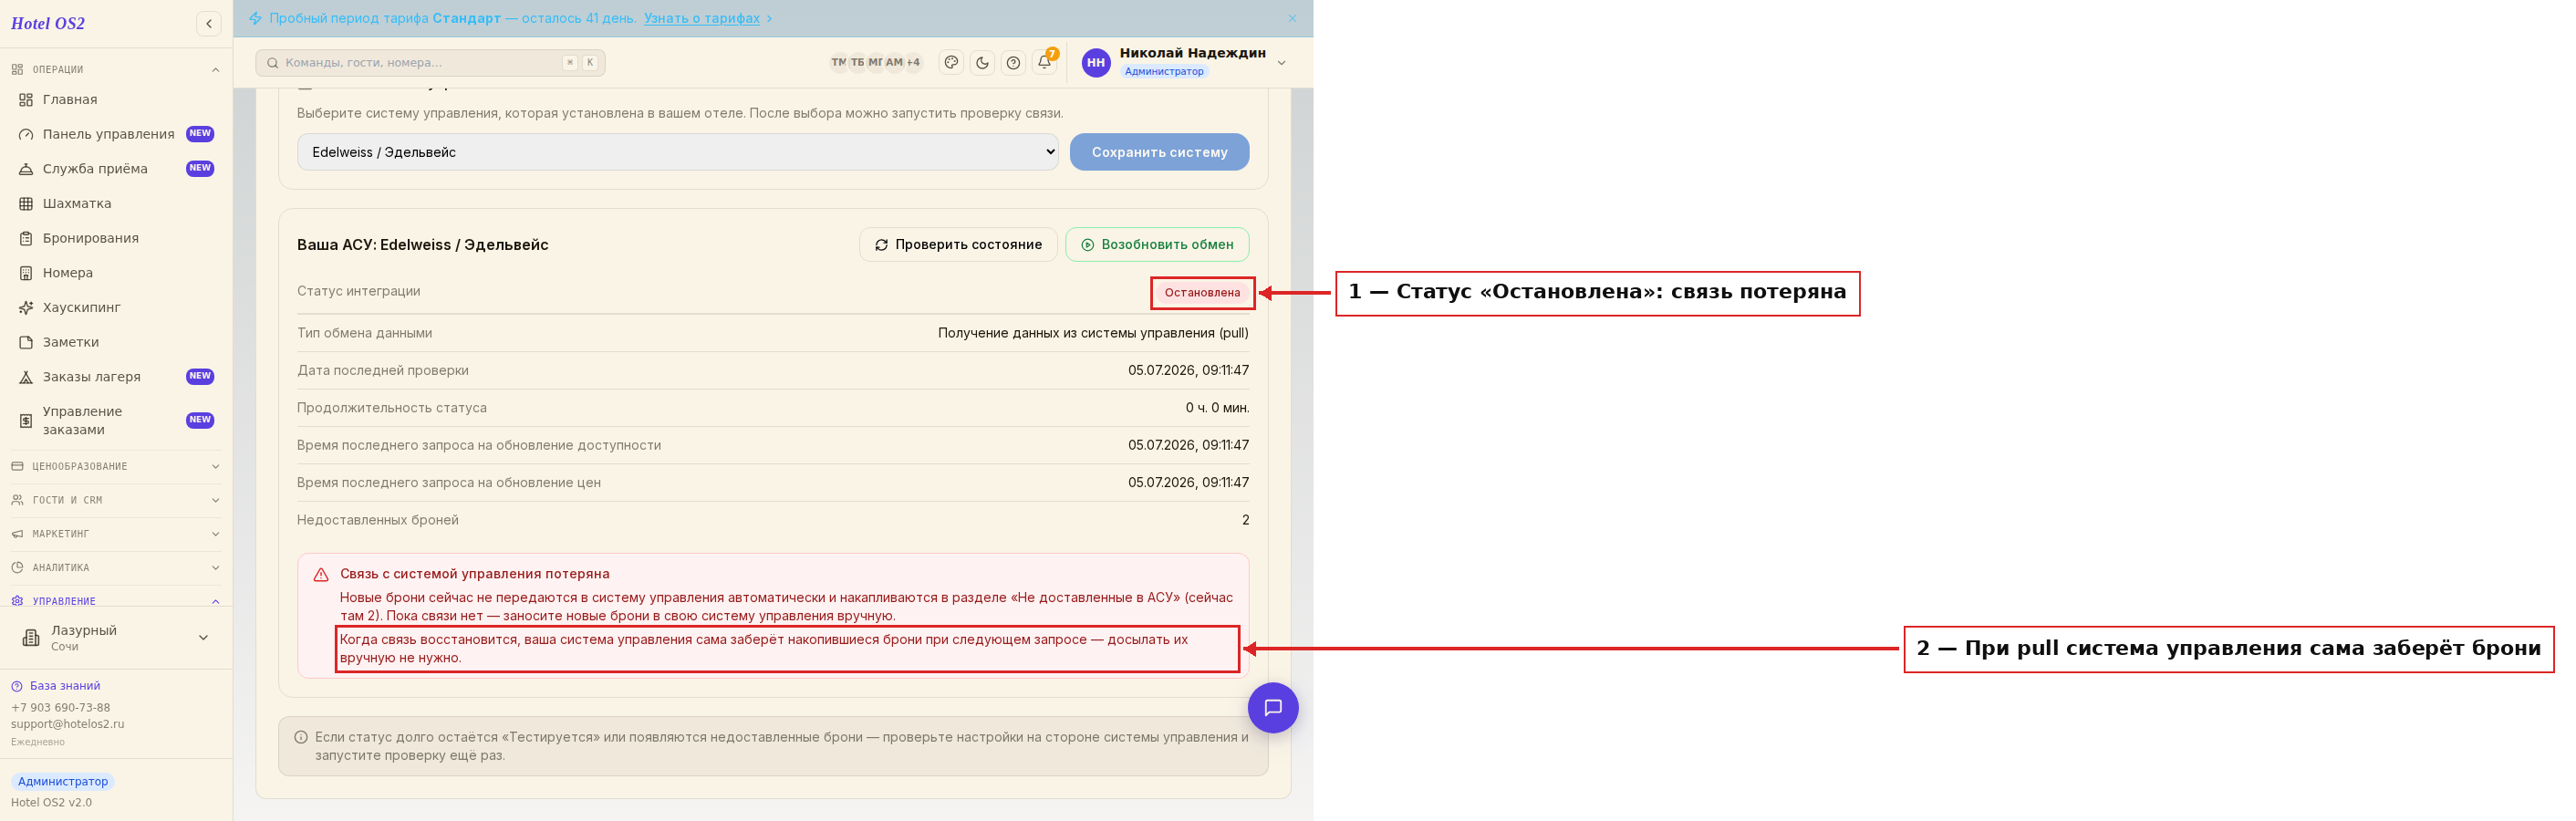Click the НН user avatar
Screen dimensions: 2576x821
[1096, 62]
